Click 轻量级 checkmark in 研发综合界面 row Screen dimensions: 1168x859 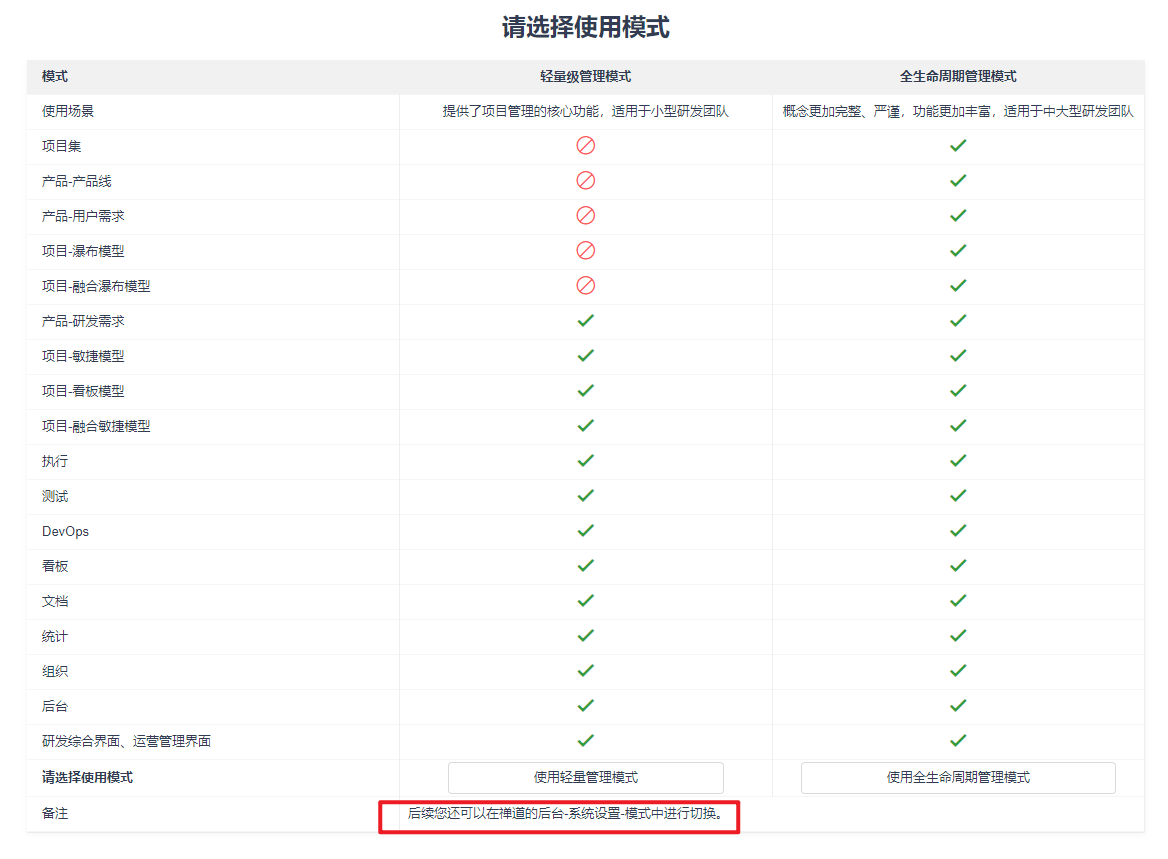pos(585,741)
